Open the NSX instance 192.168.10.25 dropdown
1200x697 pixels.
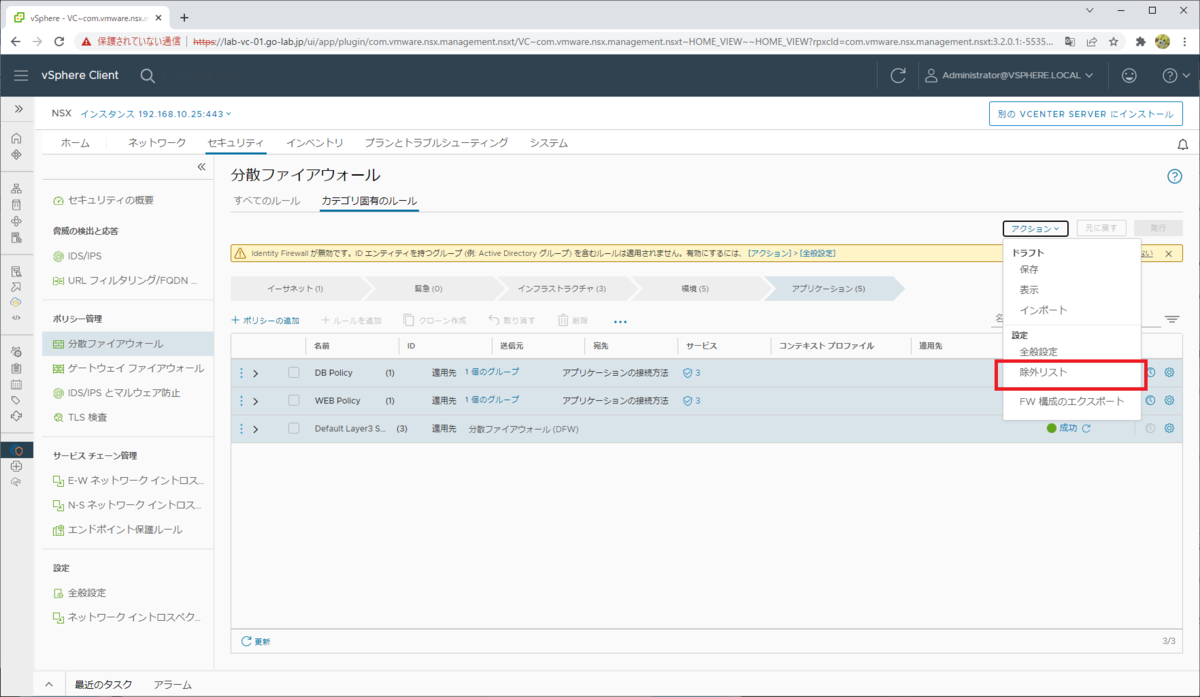(156, 114)
